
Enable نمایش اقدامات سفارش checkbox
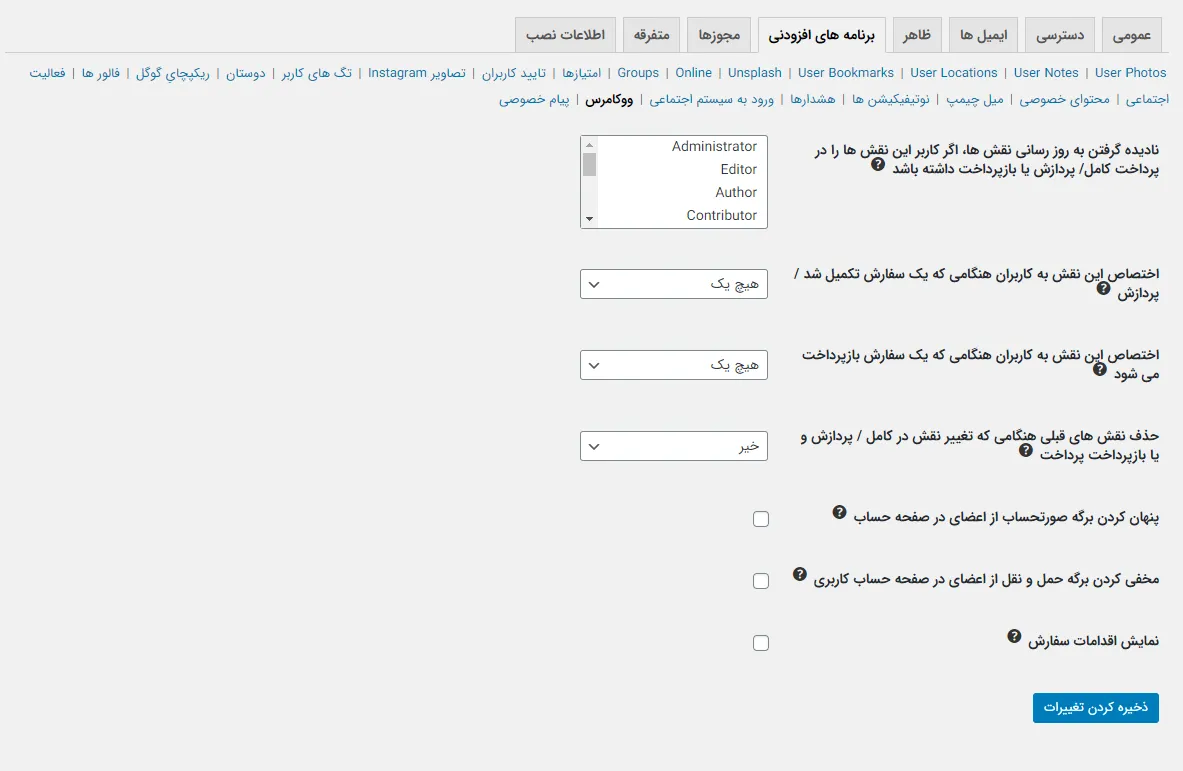pos(760,643)
